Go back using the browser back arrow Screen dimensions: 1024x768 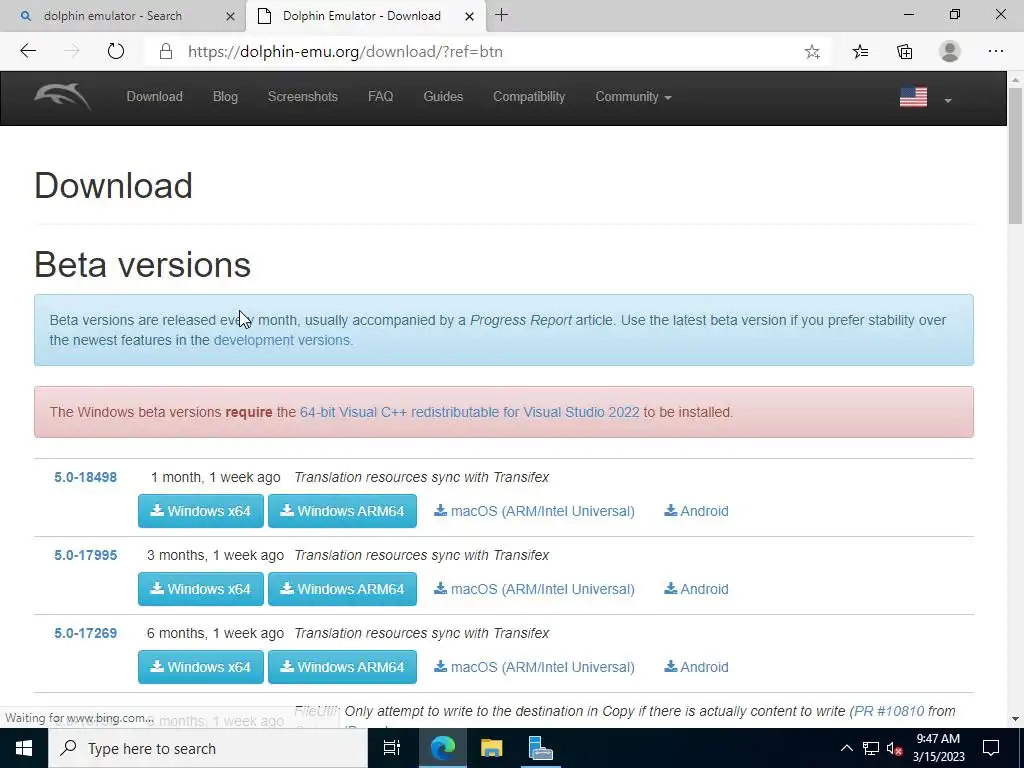[28, 51]
